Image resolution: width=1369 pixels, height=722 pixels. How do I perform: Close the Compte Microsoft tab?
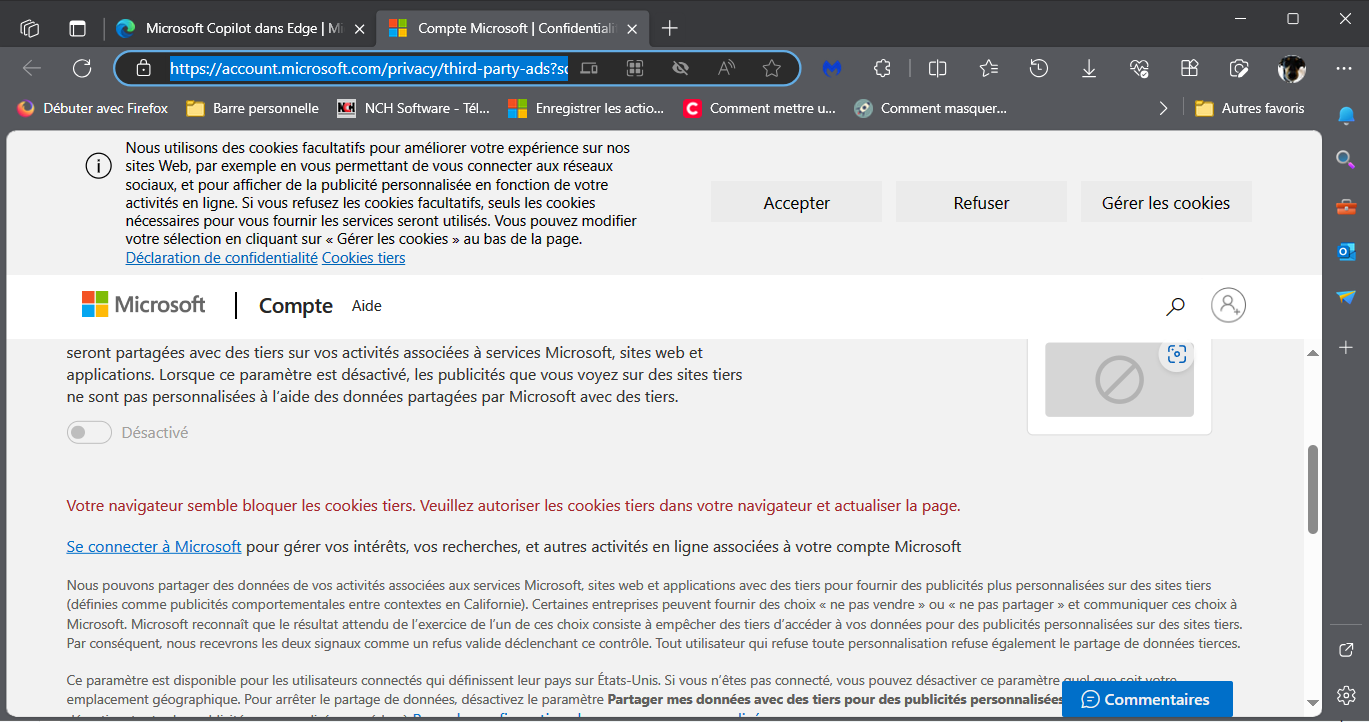click(631, 28)
